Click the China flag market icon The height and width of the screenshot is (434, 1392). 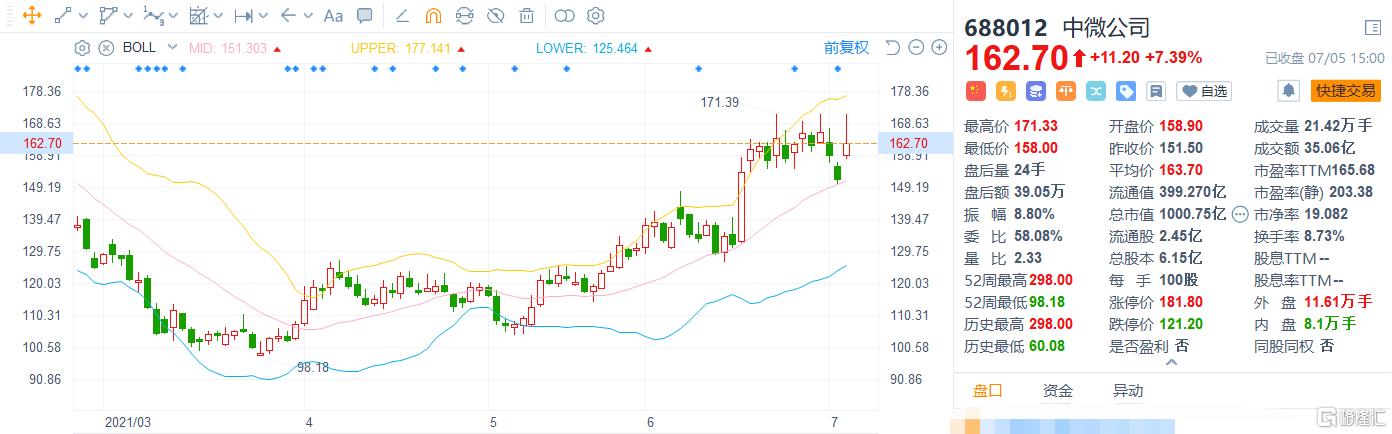coord(975,91)
